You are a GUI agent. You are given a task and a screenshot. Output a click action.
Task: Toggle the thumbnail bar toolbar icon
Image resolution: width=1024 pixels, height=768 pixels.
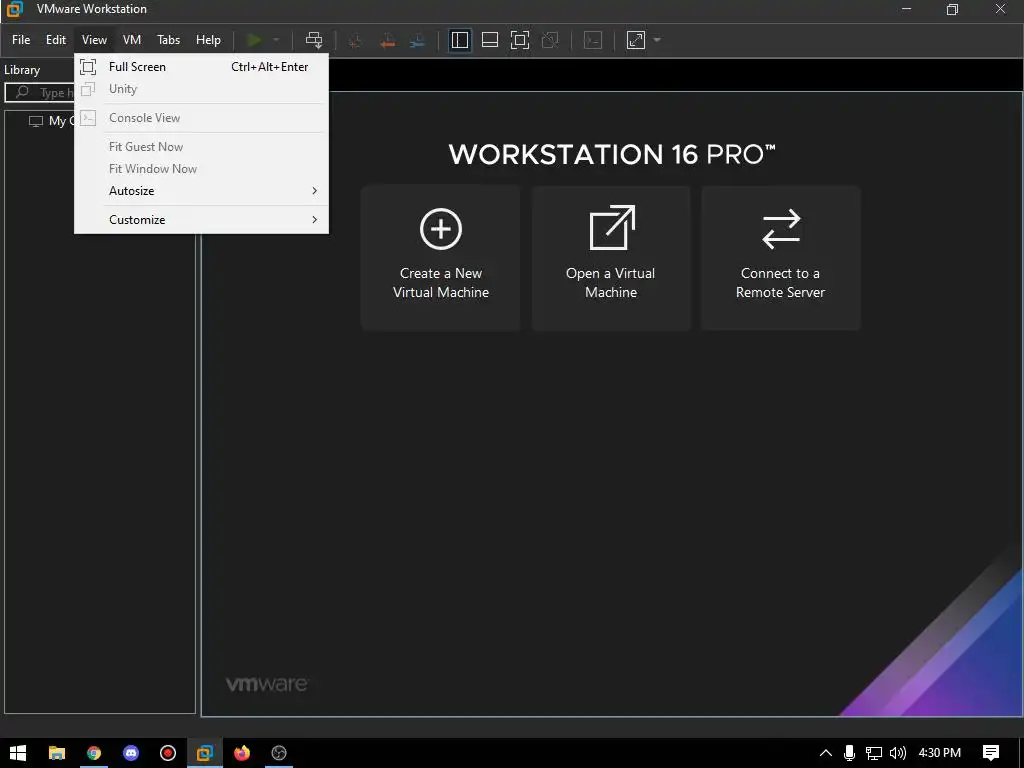click(490, 40)
